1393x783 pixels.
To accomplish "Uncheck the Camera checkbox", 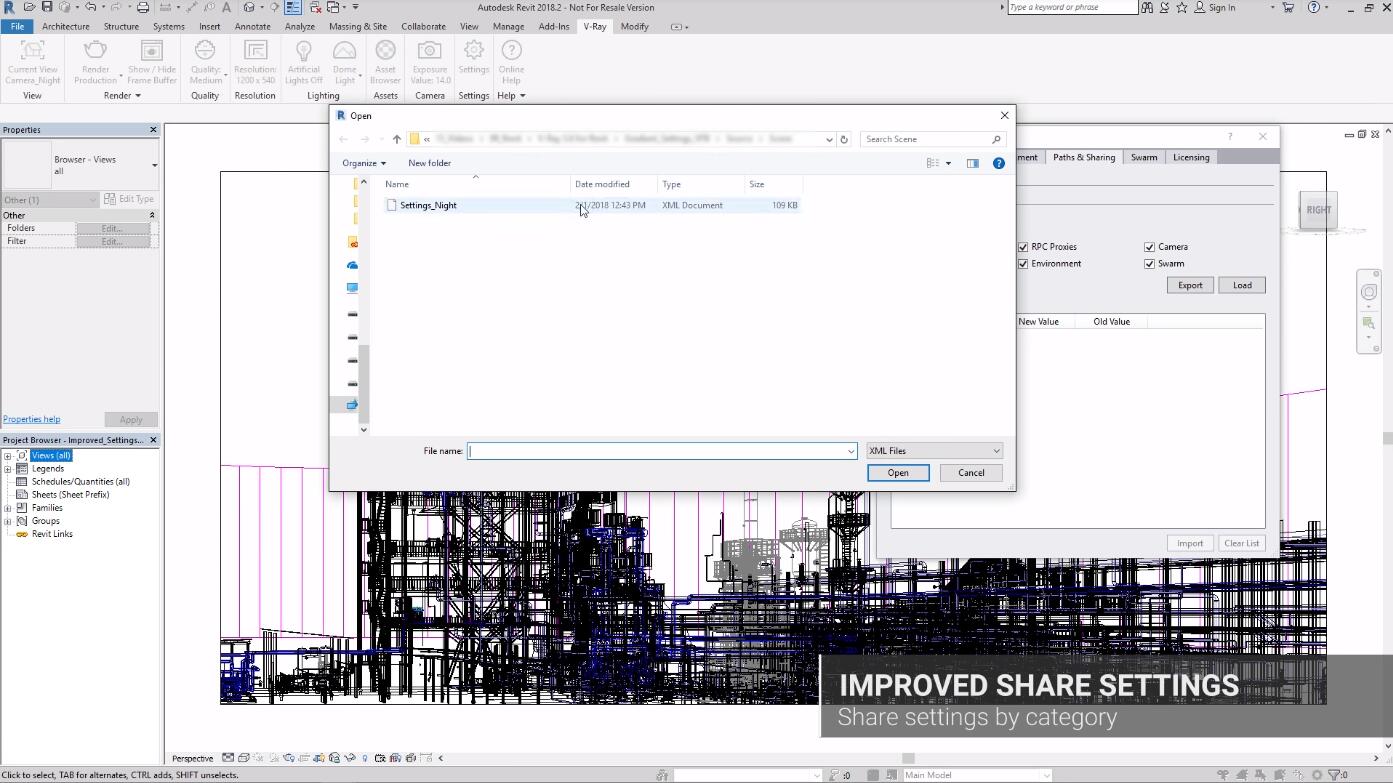I will pos(1149,247).
